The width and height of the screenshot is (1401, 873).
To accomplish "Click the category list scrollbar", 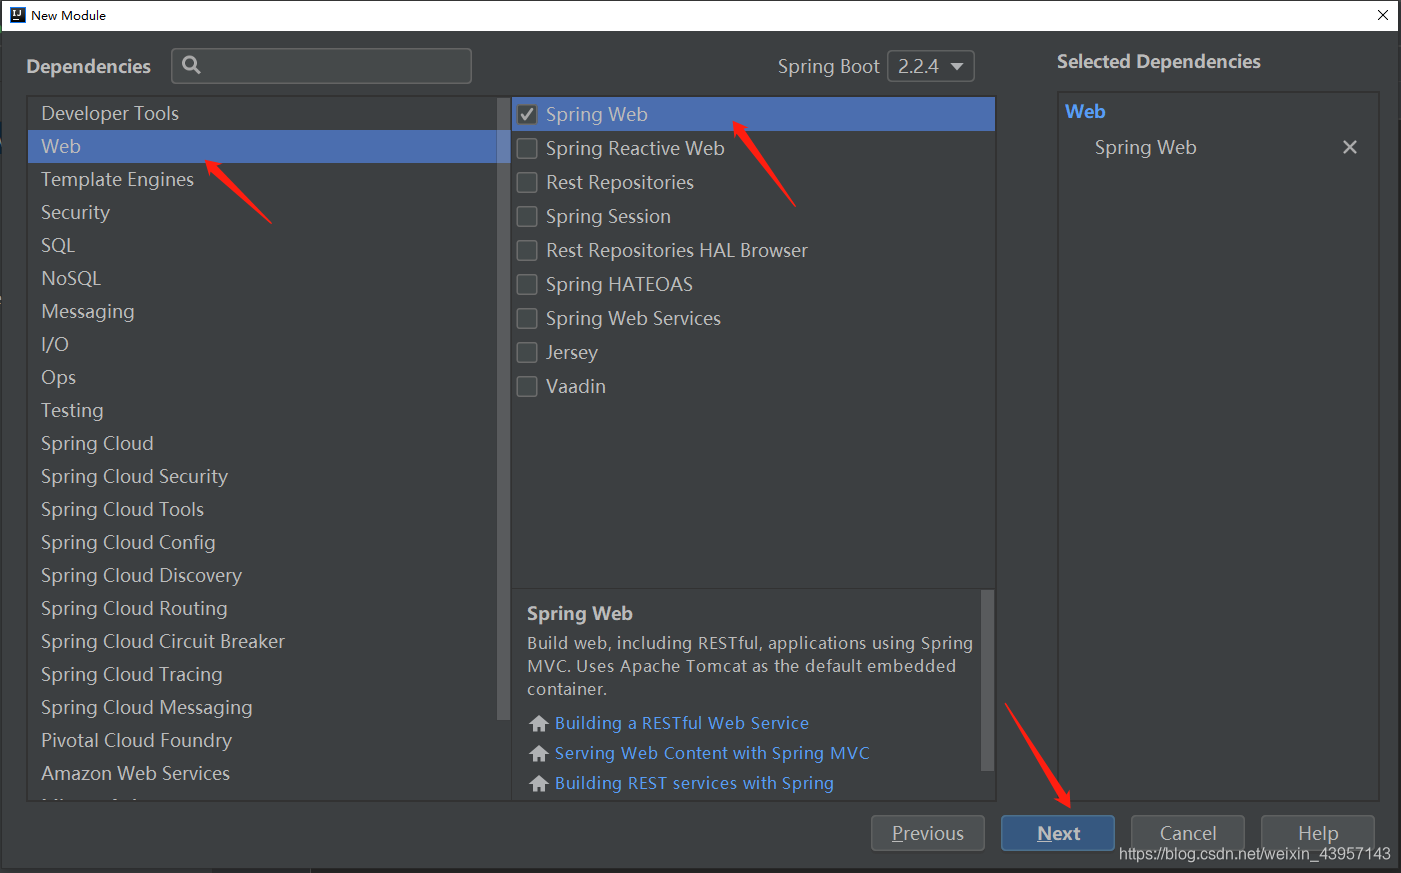I will tap(503, 408).
